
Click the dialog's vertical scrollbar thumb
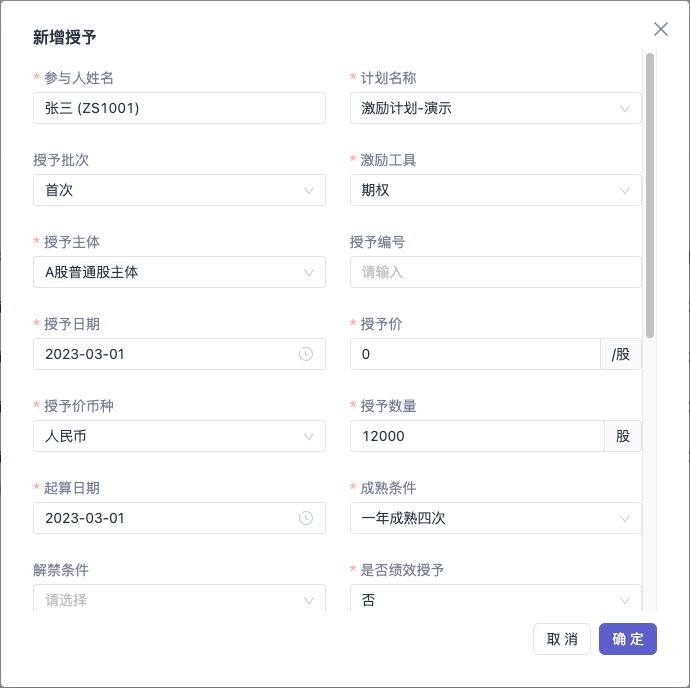pos(650,195)
